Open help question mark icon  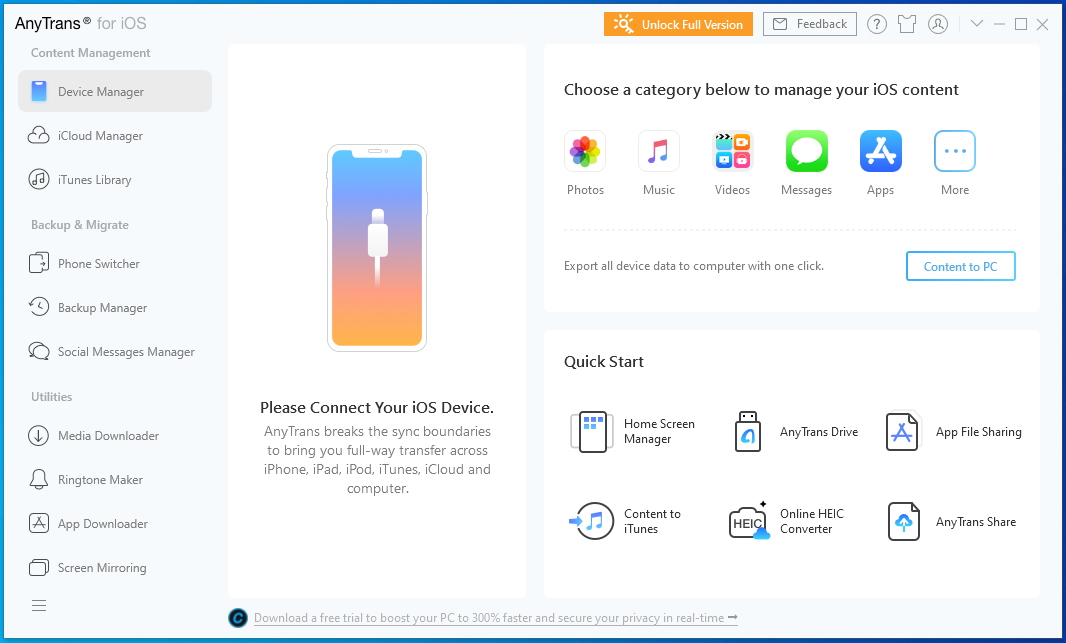click(876, 24)
